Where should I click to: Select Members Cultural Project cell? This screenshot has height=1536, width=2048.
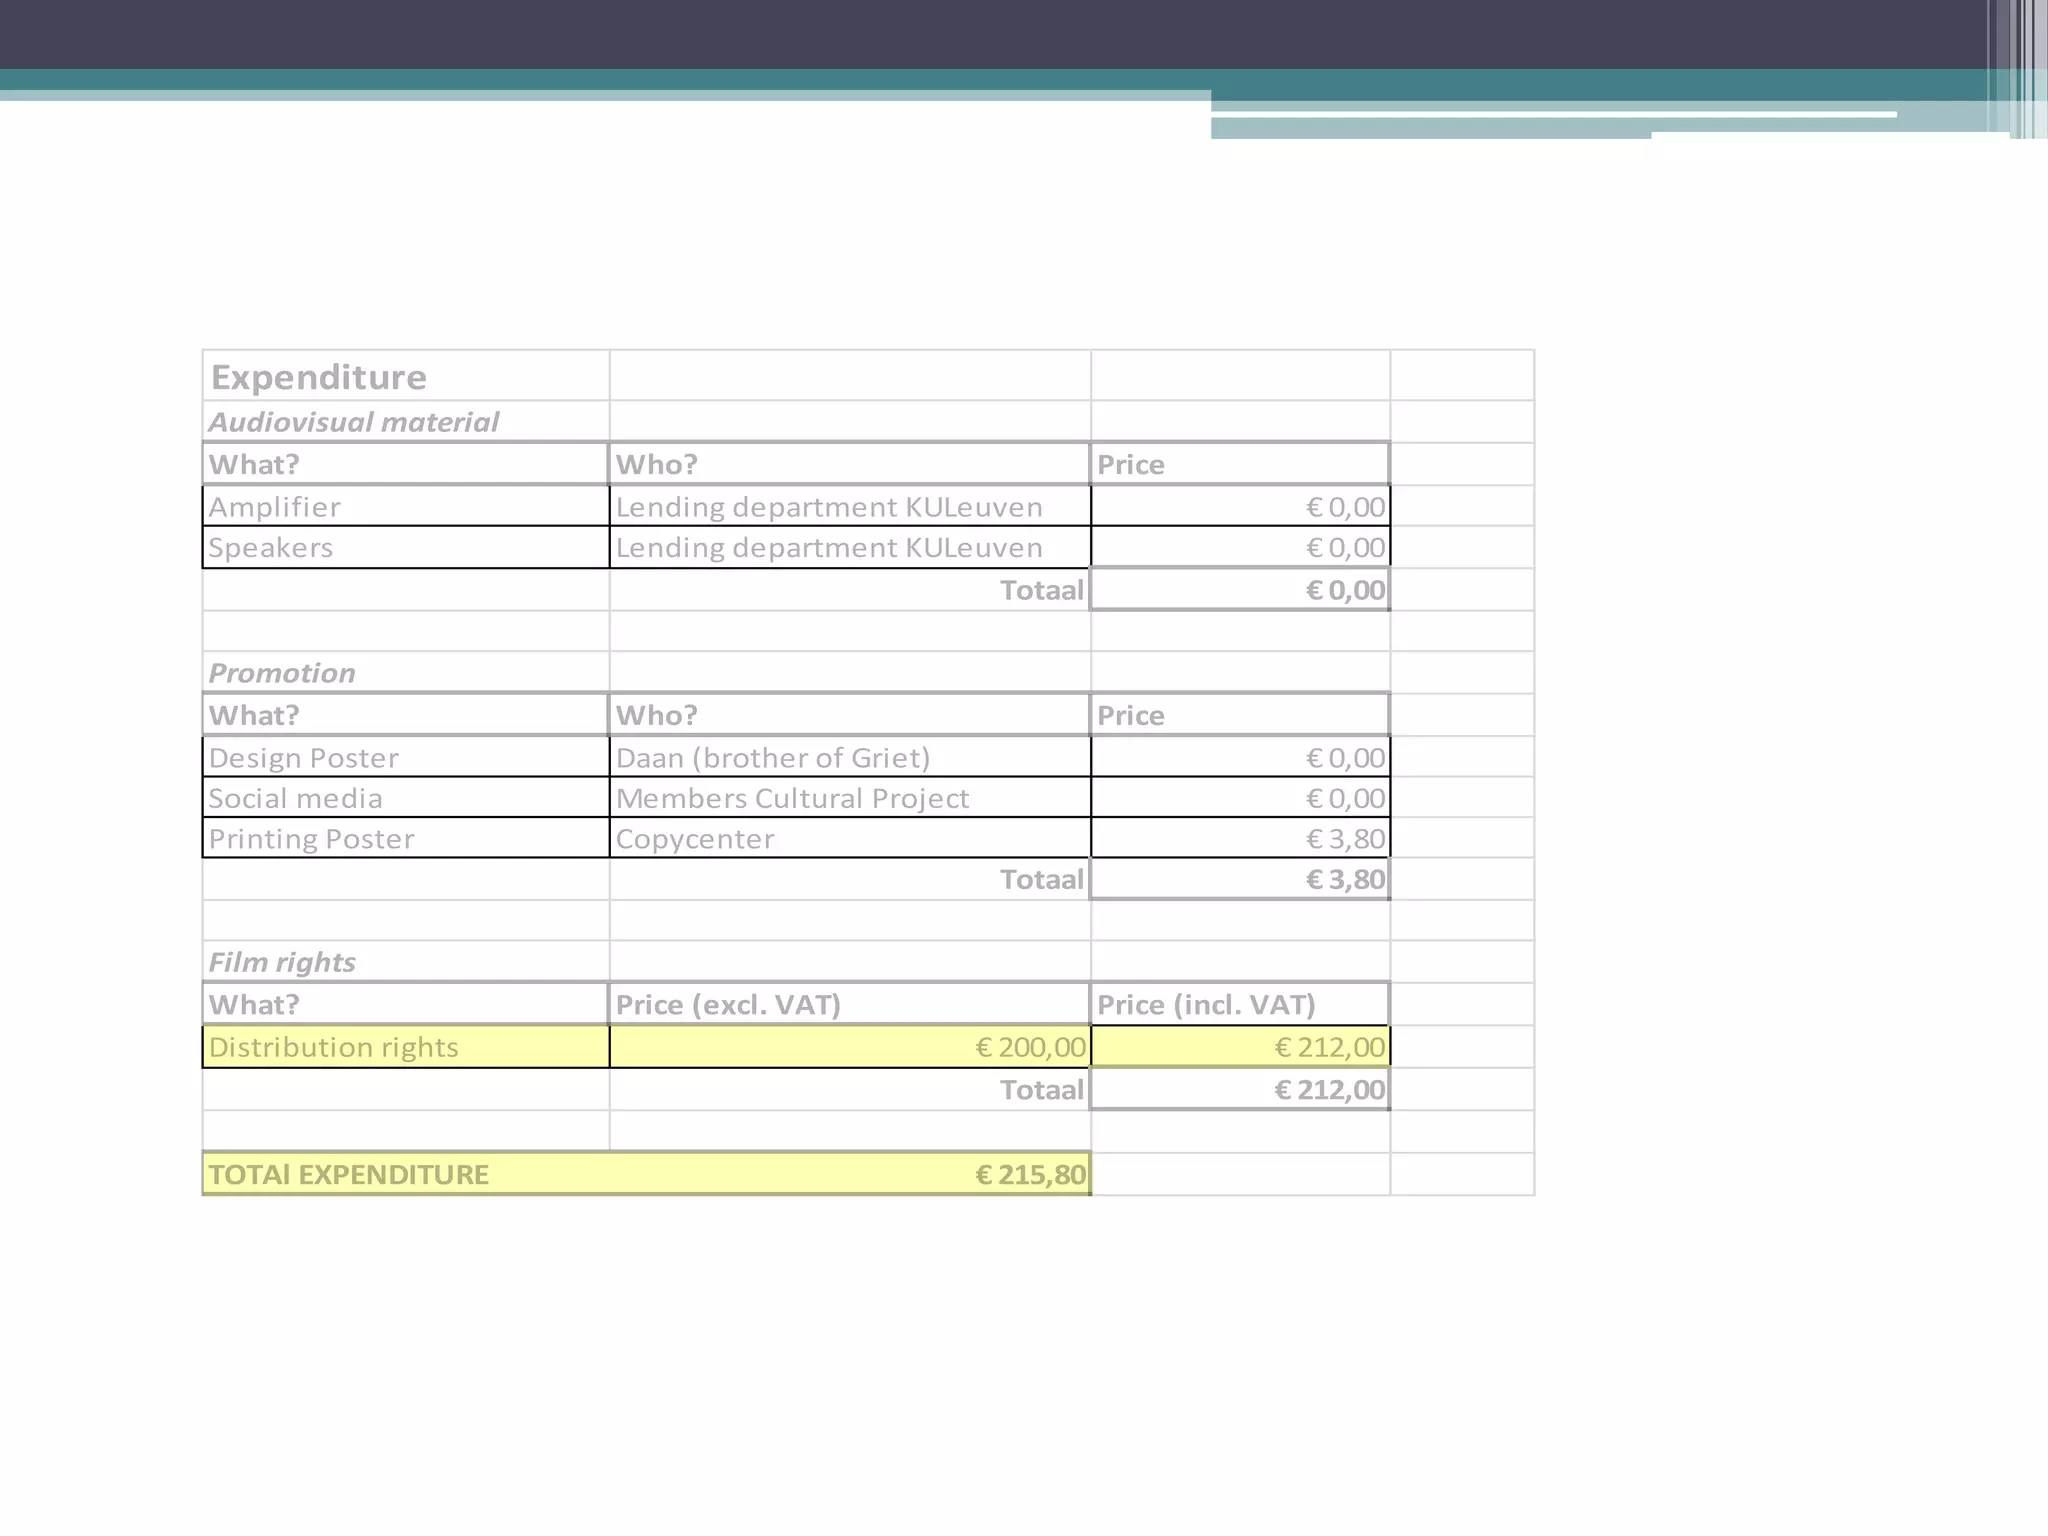point(792,798)
